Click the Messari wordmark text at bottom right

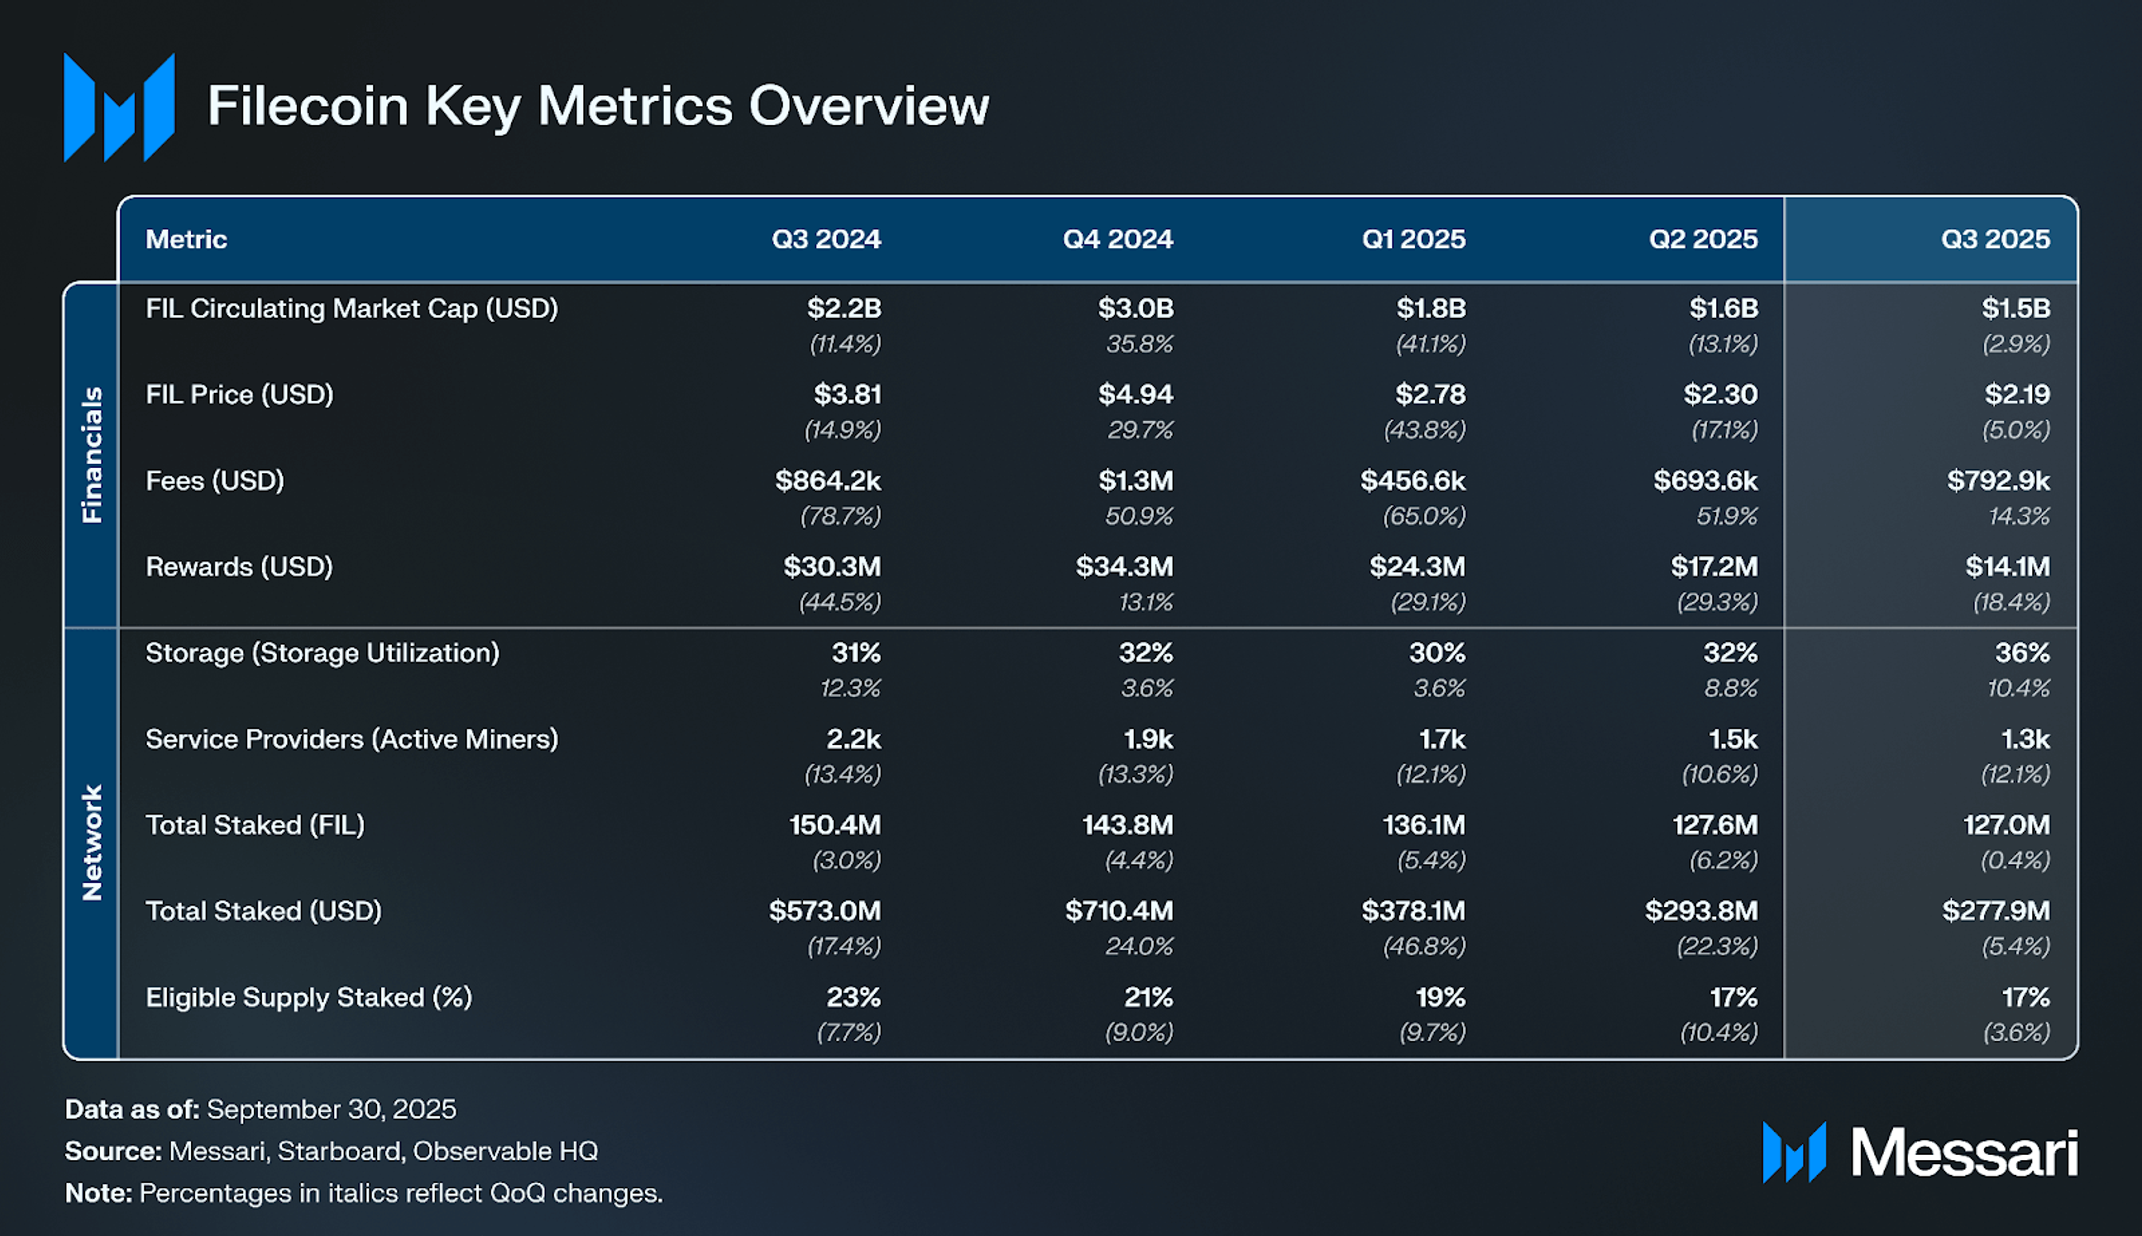coord(1964,1153)
